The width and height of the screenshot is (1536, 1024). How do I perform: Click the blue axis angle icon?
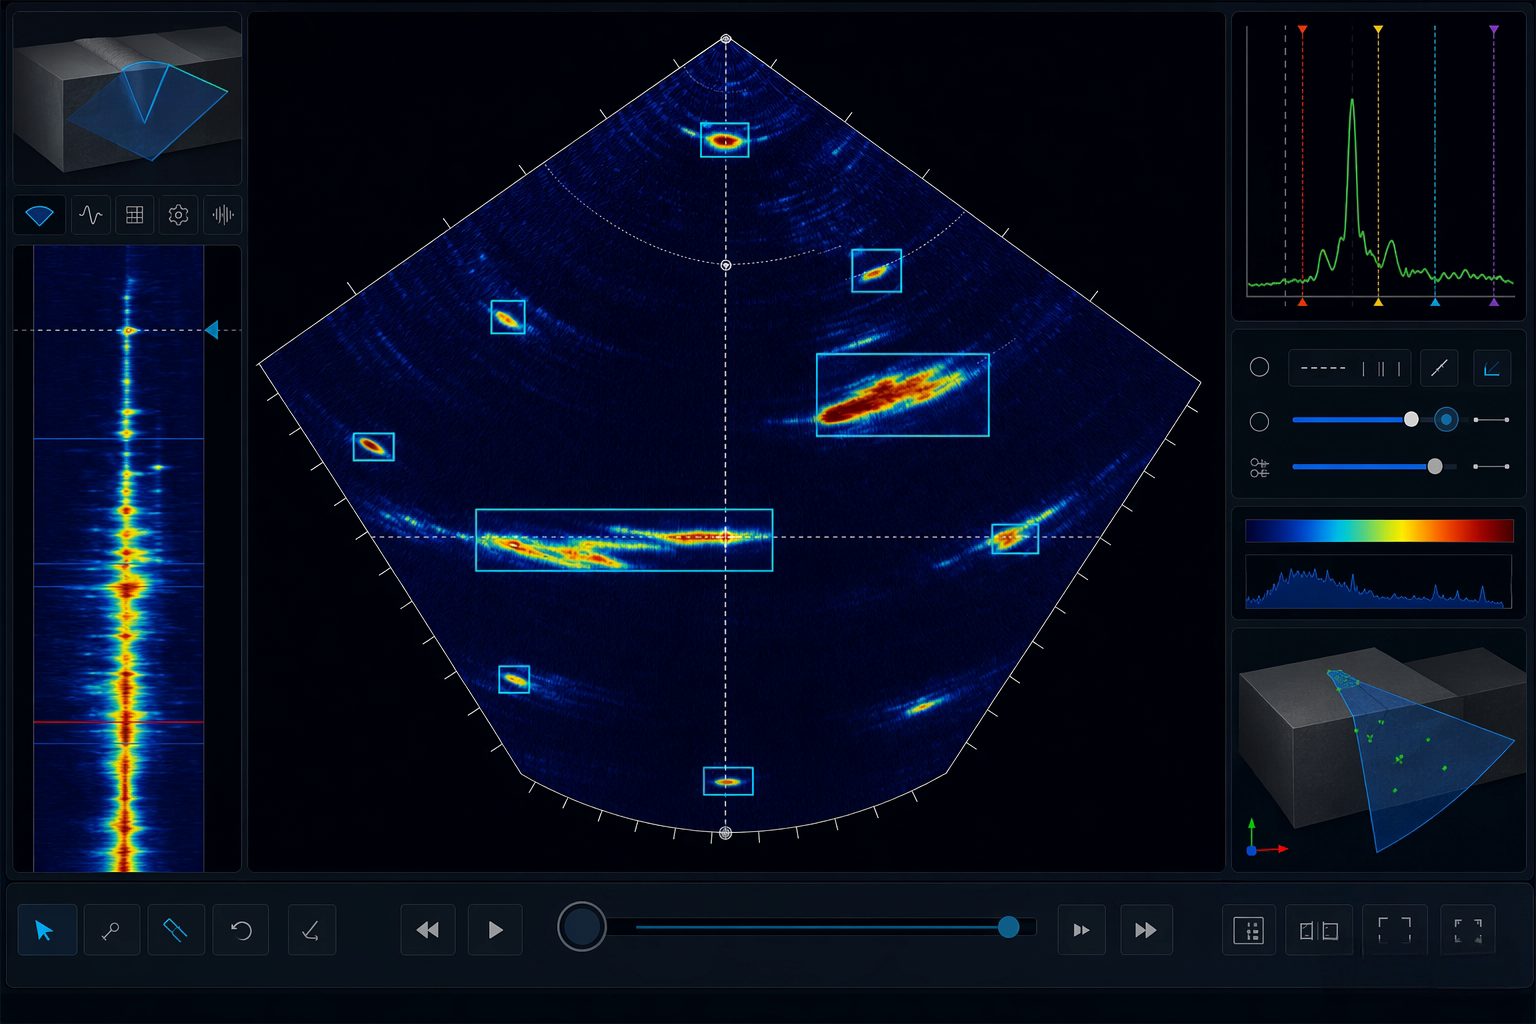1491,368
